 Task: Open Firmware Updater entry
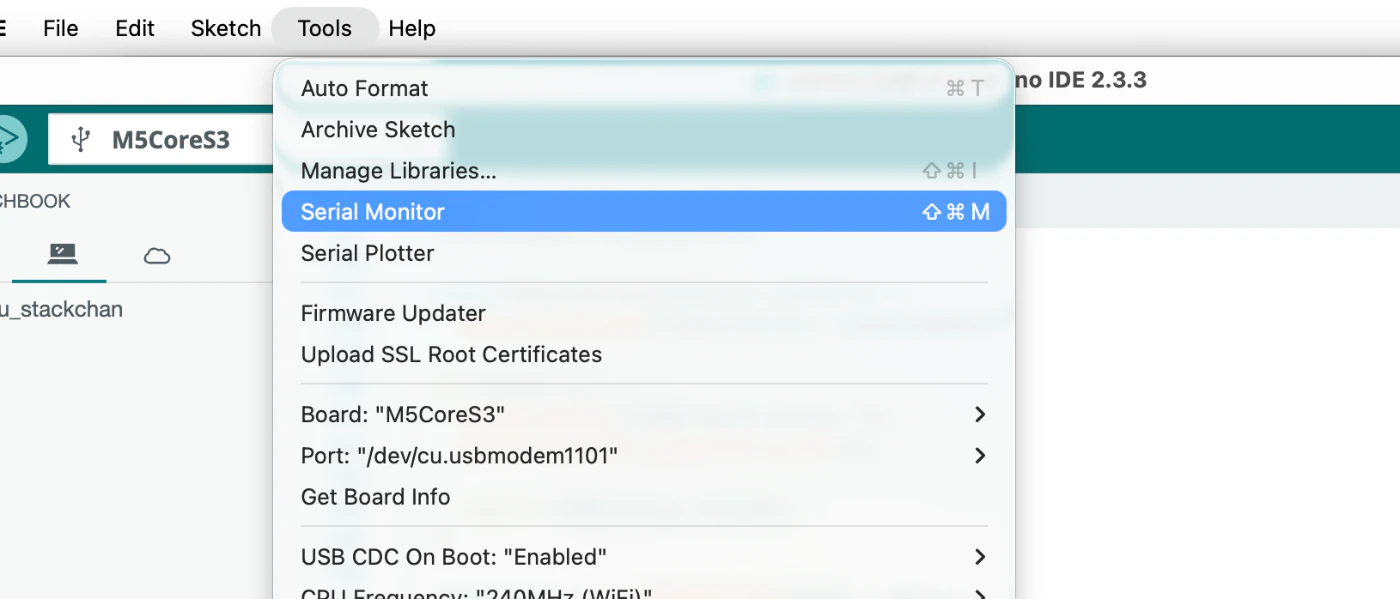[644, 313]
